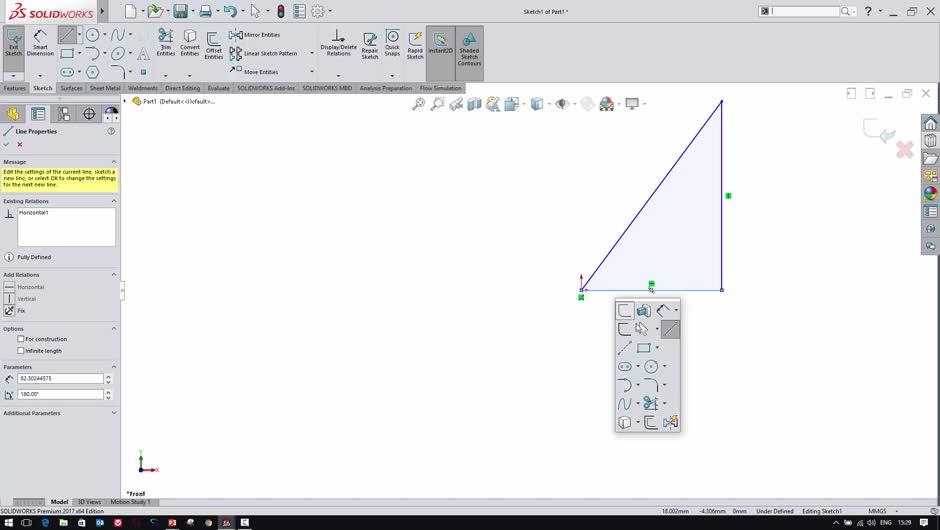Image resolution: width=940 pixels, height=530 pixels.
Task: Click the Repair Sketch tool
Action: (x=370, y=45)
